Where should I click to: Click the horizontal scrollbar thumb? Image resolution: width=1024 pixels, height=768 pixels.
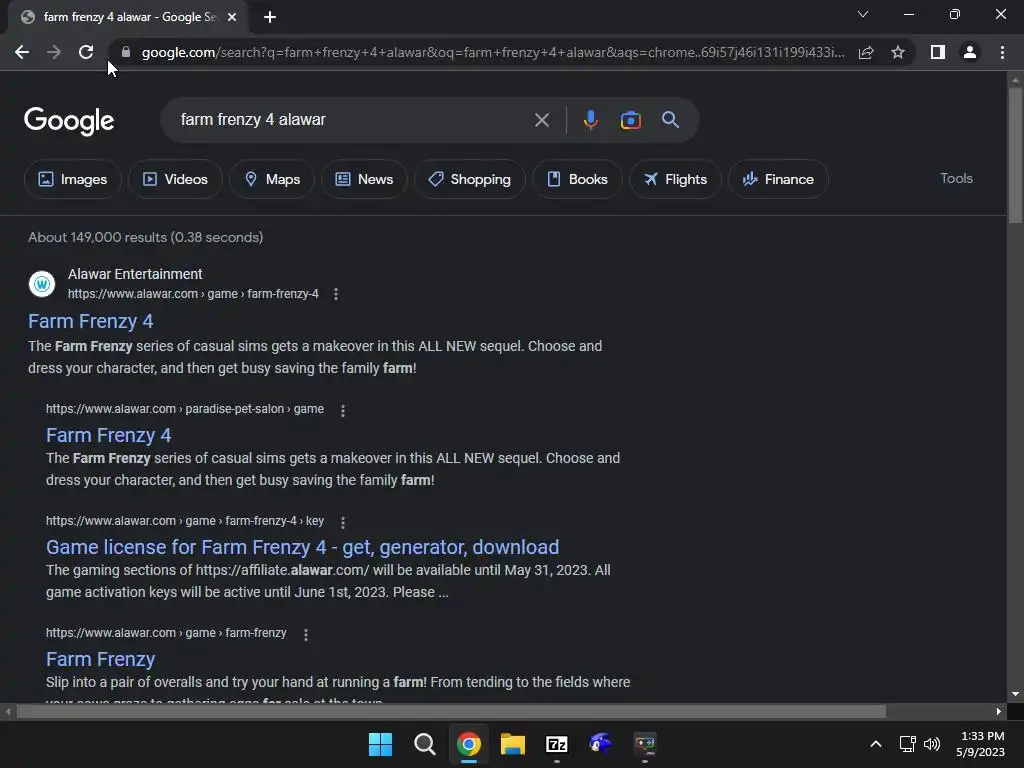451,711
